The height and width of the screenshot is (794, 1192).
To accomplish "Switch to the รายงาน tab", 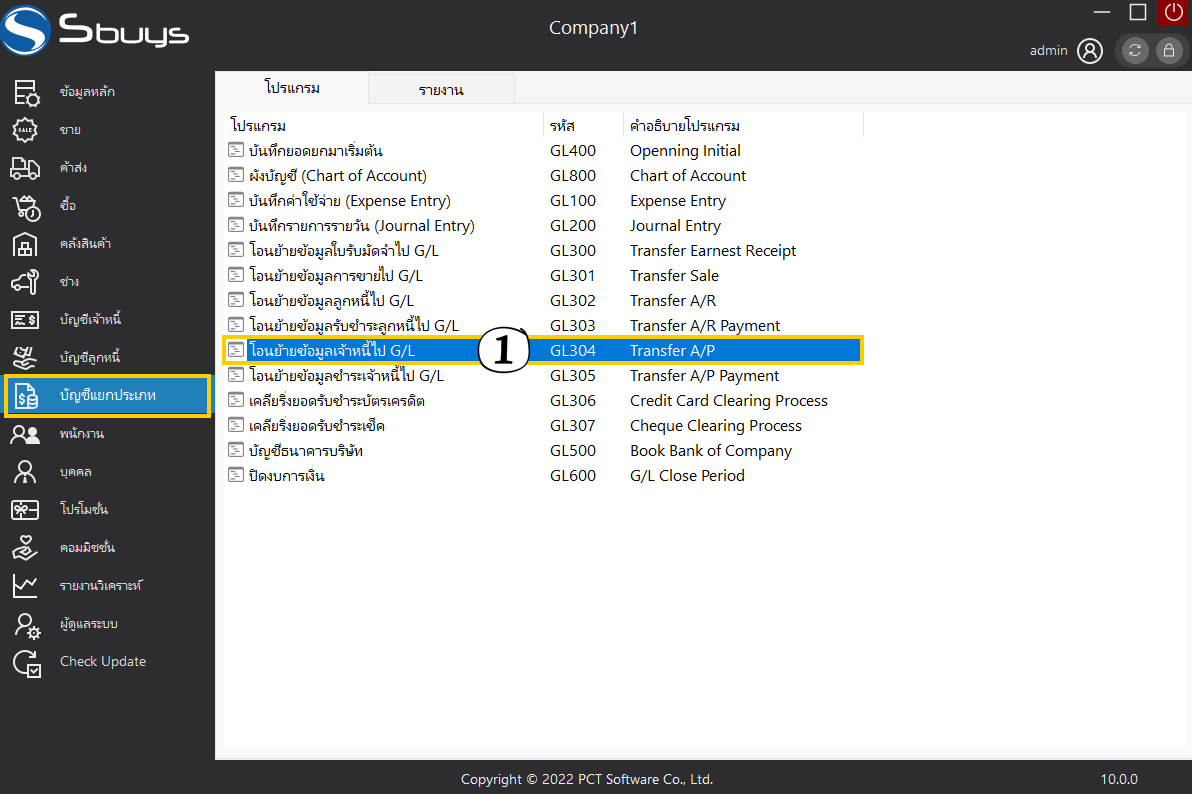I will (x=441, y=90).
